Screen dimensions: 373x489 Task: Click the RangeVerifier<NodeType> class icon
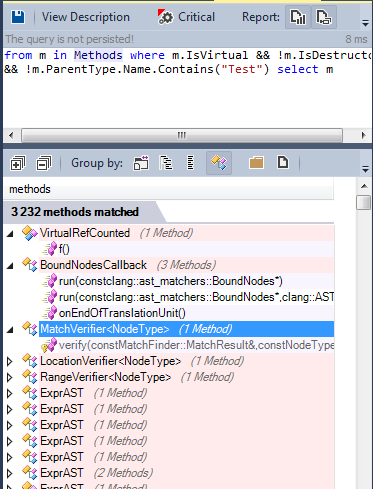(x=30, y=377)
